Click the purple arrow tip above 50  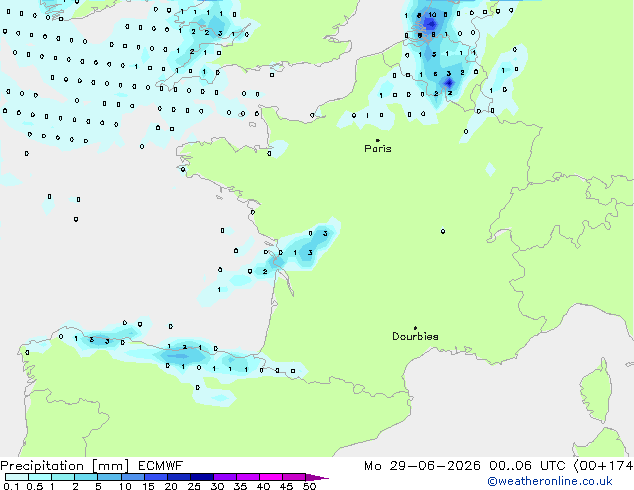(x=317, y=477)
